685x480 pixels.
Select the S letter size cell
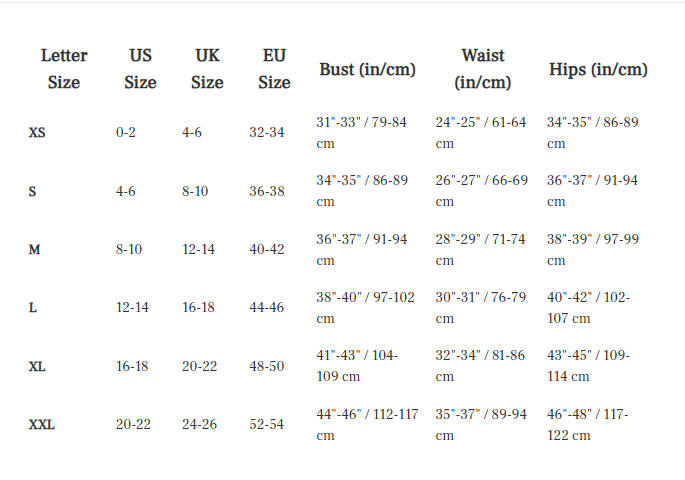(33, 191)
